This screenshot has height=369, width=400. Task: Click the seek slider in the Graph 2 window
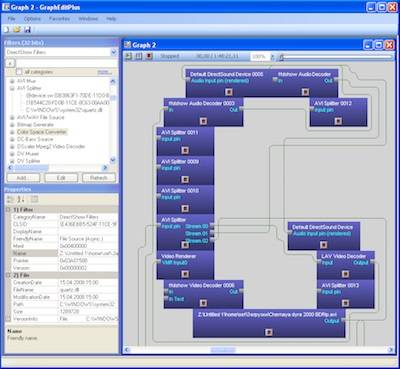[x=337, y=57]
